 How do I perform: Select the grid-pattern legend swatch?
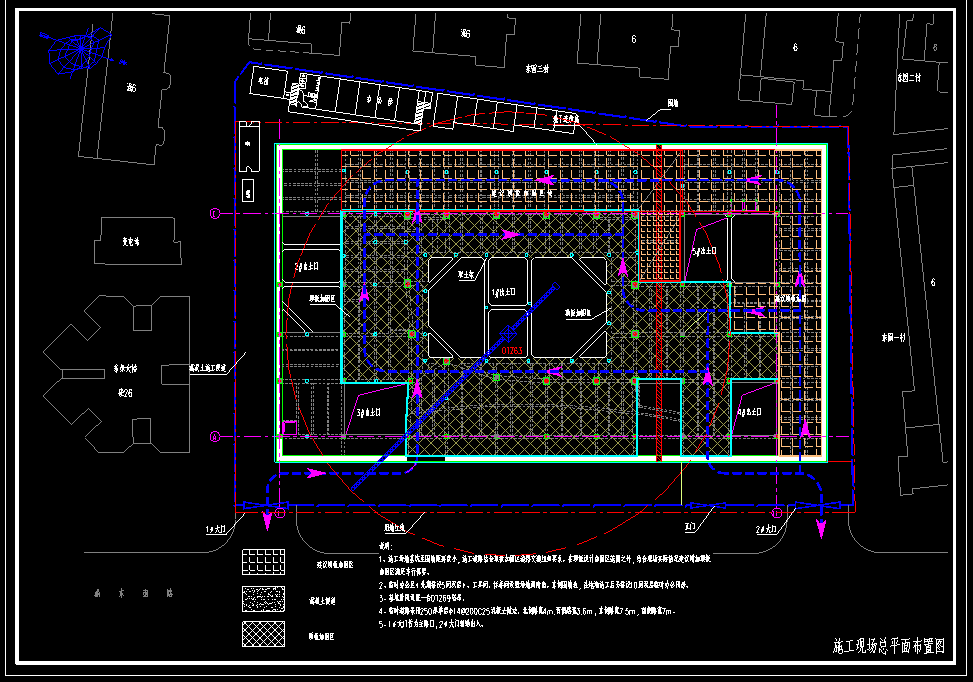coord(264,564)
